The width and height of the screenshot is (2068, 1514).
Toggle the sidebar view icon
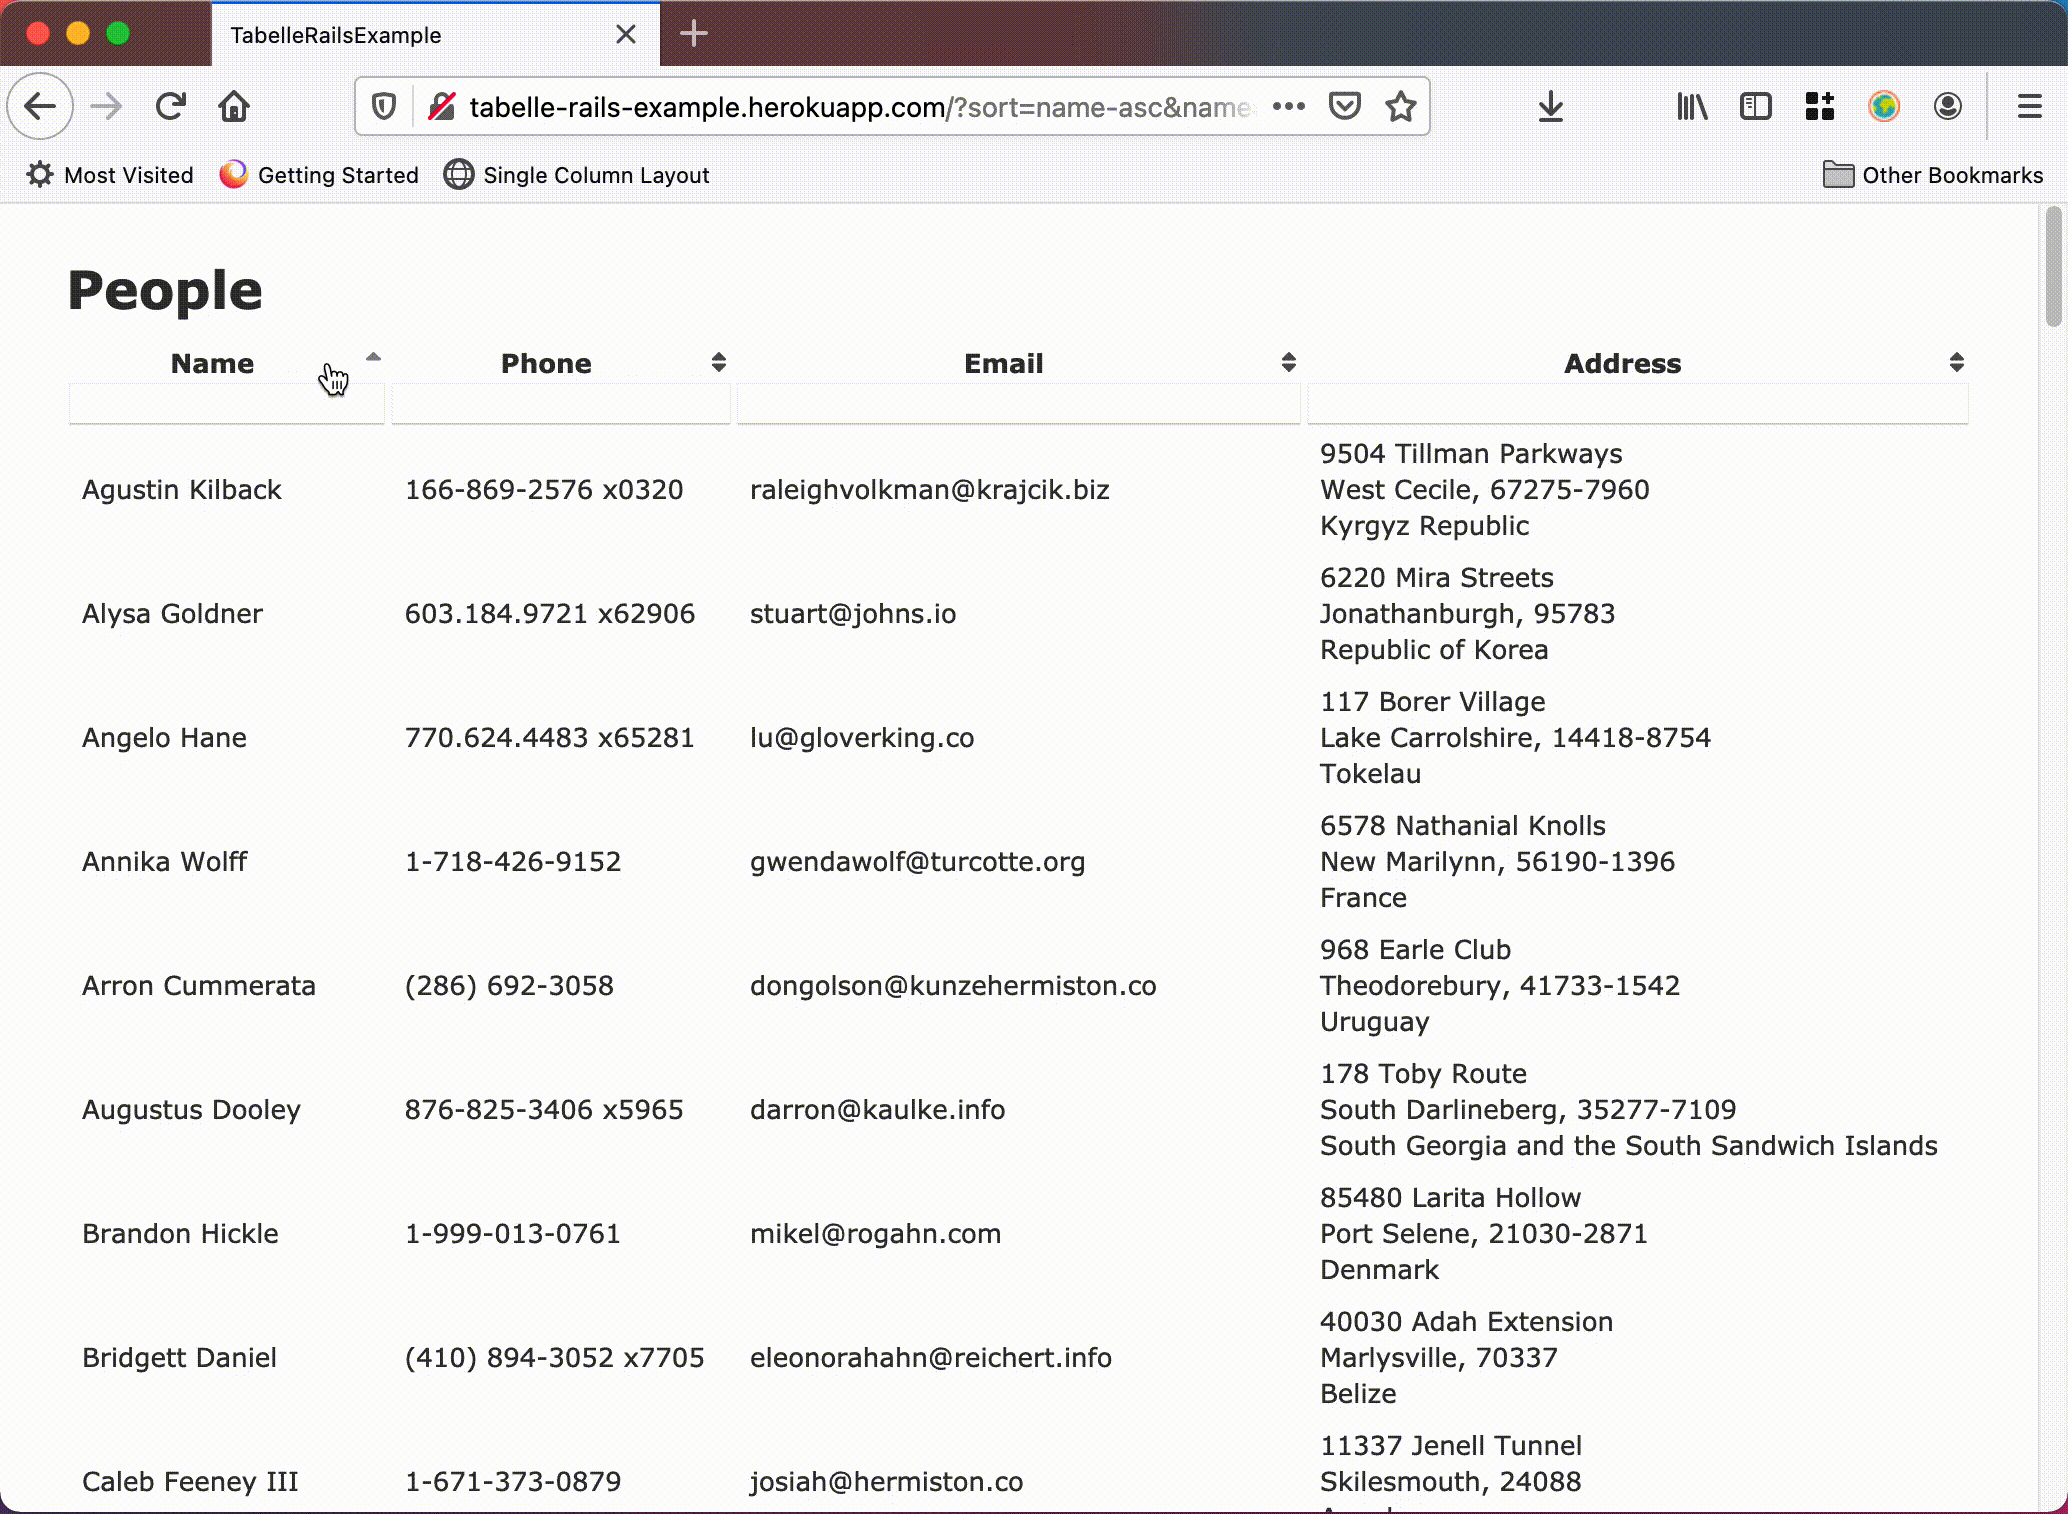[1756, 106]
